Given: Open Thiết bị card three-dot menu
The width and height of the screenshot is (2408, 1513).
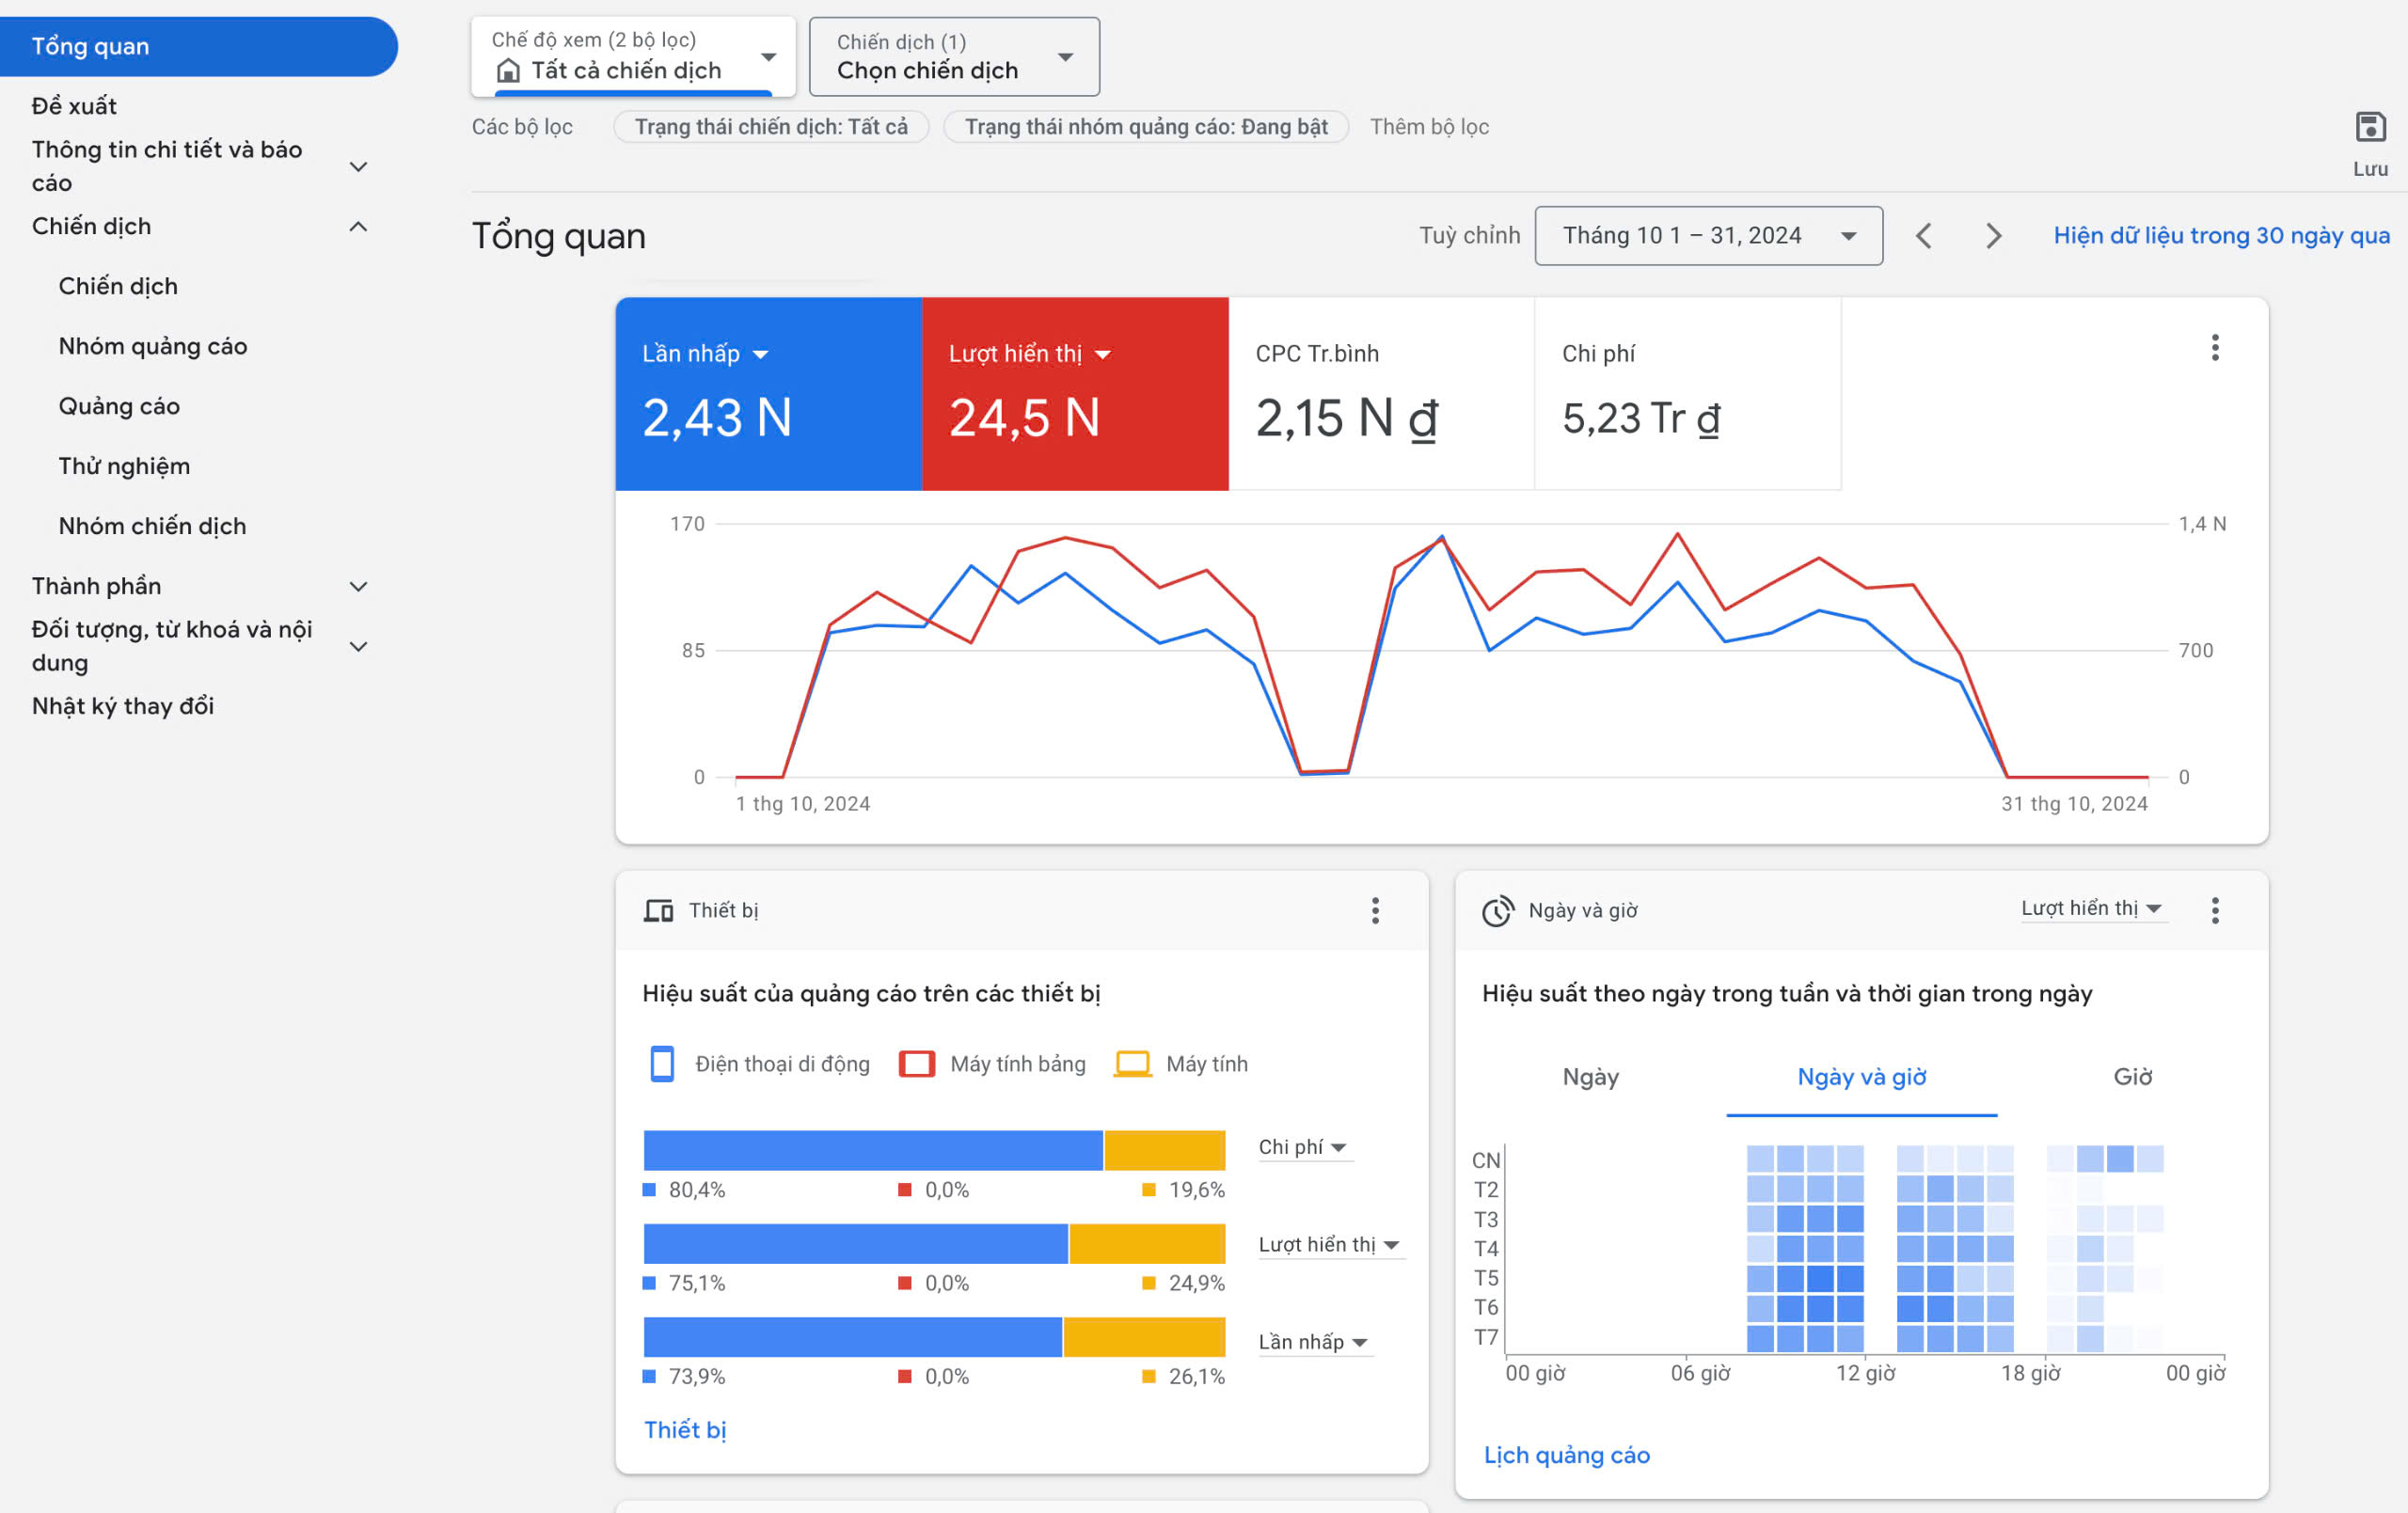Looking at the screenshot, I should click(1375, 910).
